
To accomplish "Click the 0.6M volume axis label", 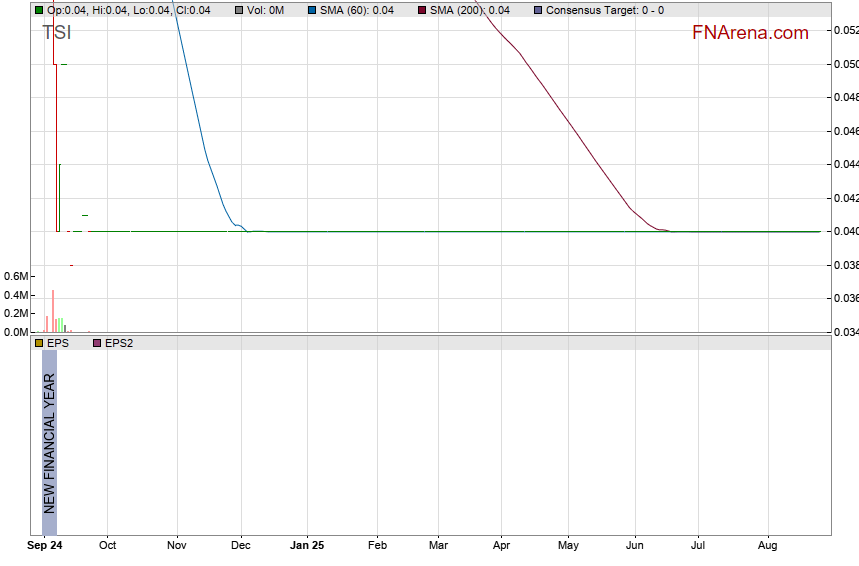I will coord(15,276).
